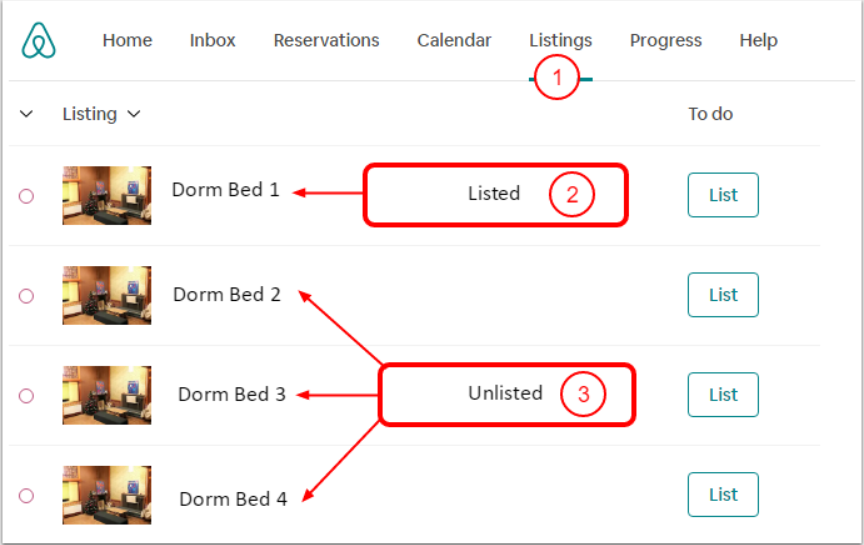The image size is (864, 545).
Task: Select the radio button for Dorm Bed 3
Action: [x=26, y=396]
